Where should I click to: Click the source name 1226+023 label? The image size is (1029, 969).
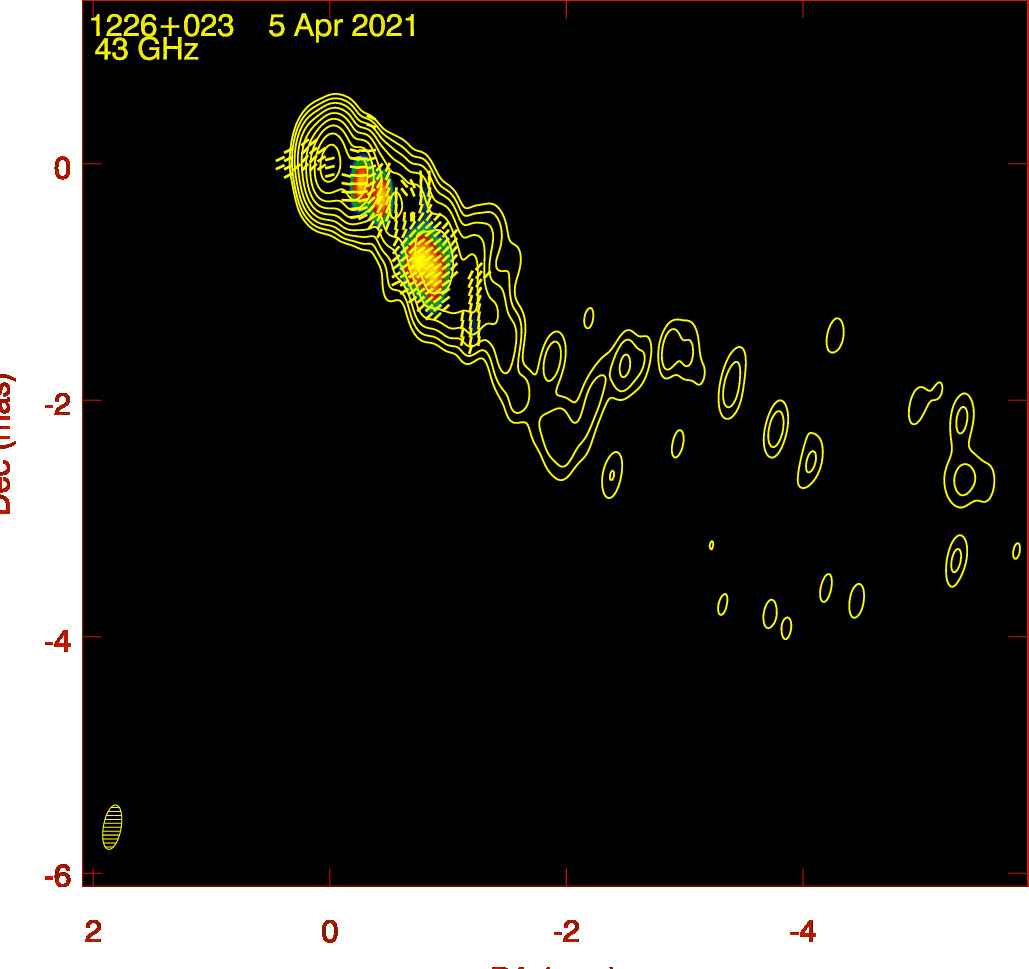(x=161, y=27)
